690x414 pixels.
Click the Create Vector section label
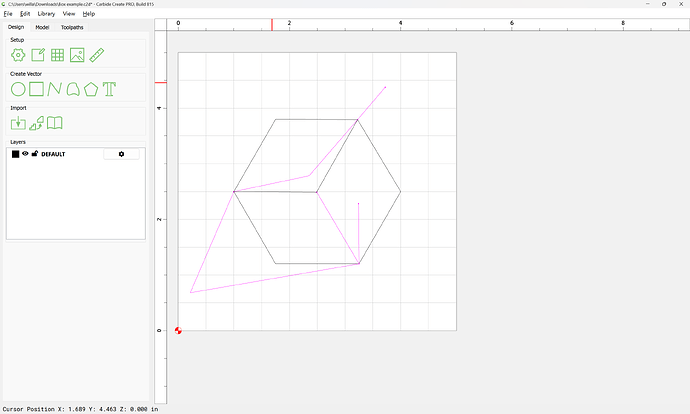[26, 74]
